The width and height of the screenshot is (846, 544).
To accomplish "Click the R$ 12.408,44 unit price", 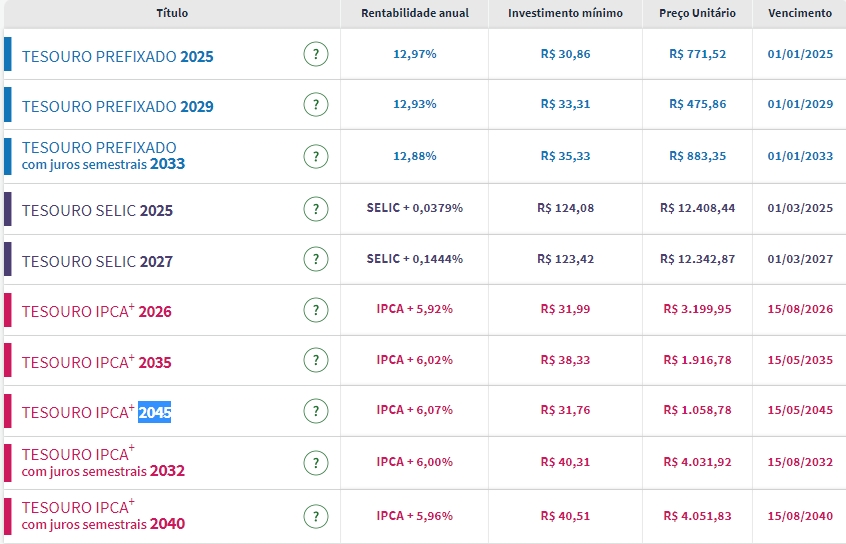I will 697,208.
